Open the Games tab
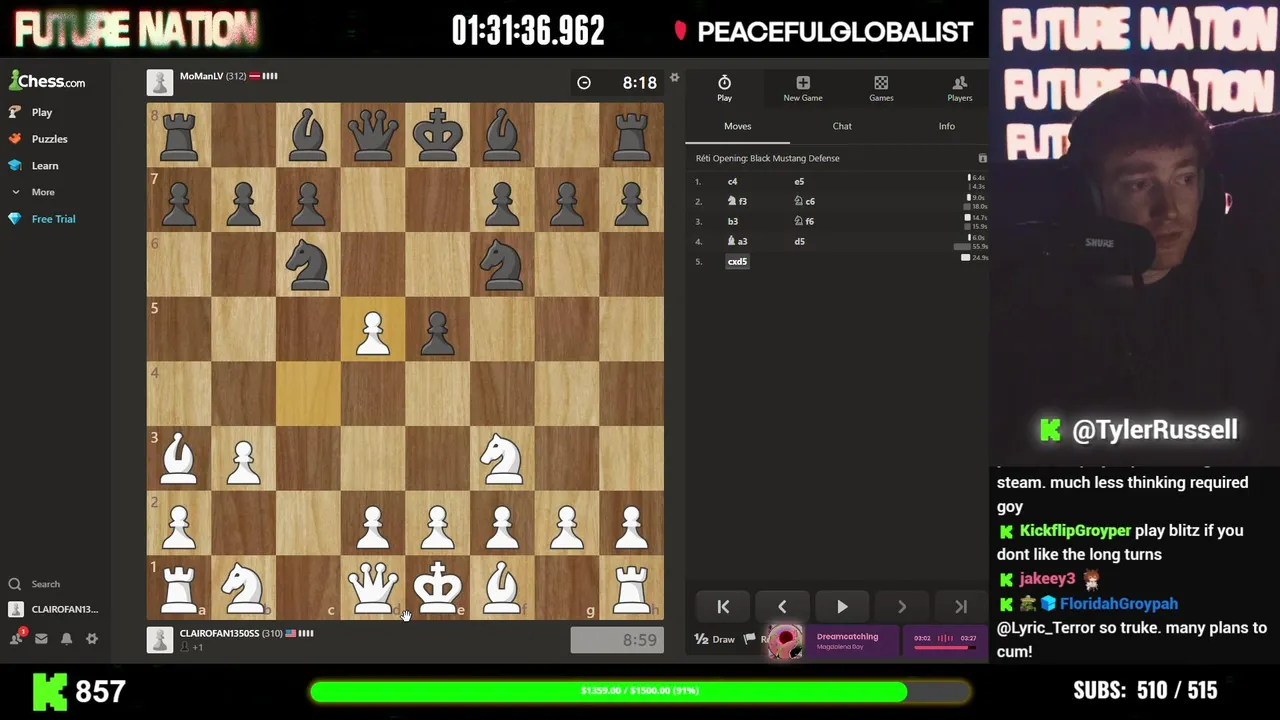Screen dimensions: 1280x720 (x=881, y=88)
